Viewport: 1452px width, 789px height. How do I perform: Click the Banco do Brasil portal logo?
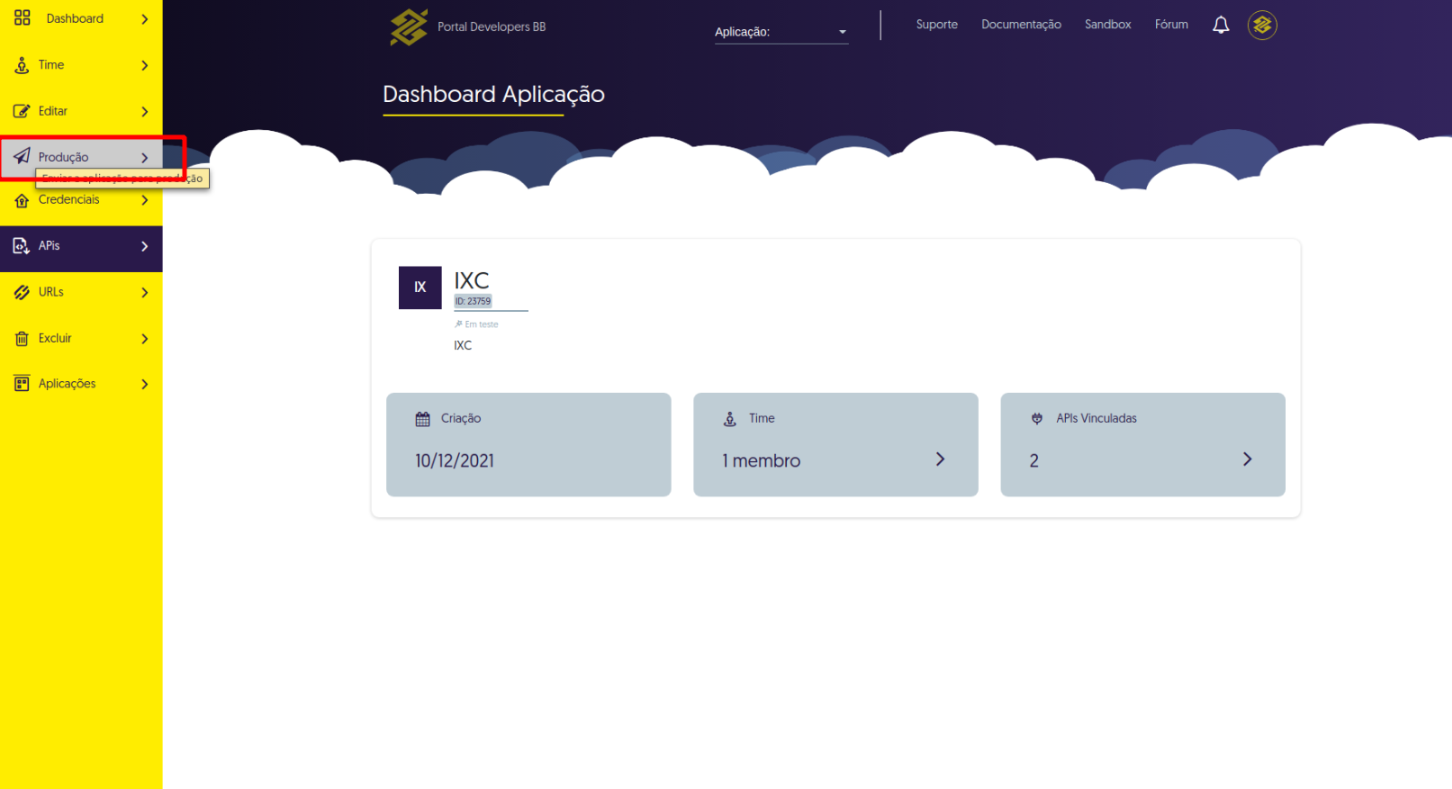tap(409, 27)
